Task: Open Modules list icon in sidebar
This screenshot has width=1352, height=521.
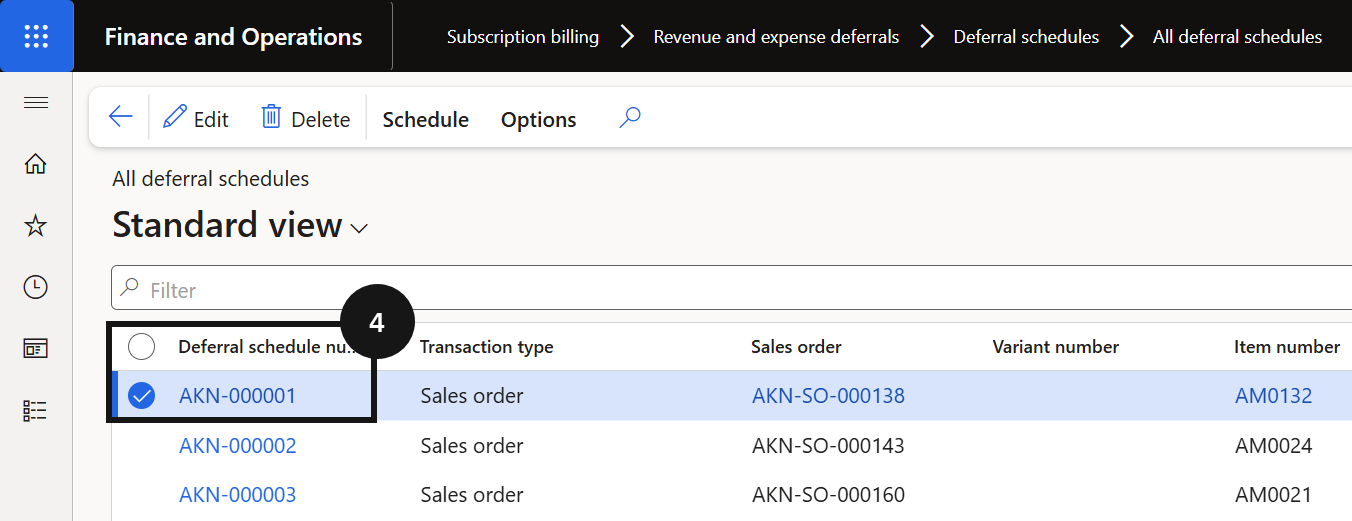Action: tap(36, 410)
